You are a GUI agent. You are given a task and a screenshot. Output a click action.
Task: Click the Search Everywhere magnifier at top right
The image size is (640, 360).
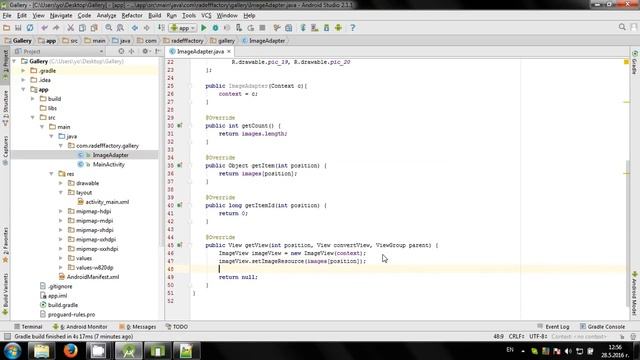[622, 27]
